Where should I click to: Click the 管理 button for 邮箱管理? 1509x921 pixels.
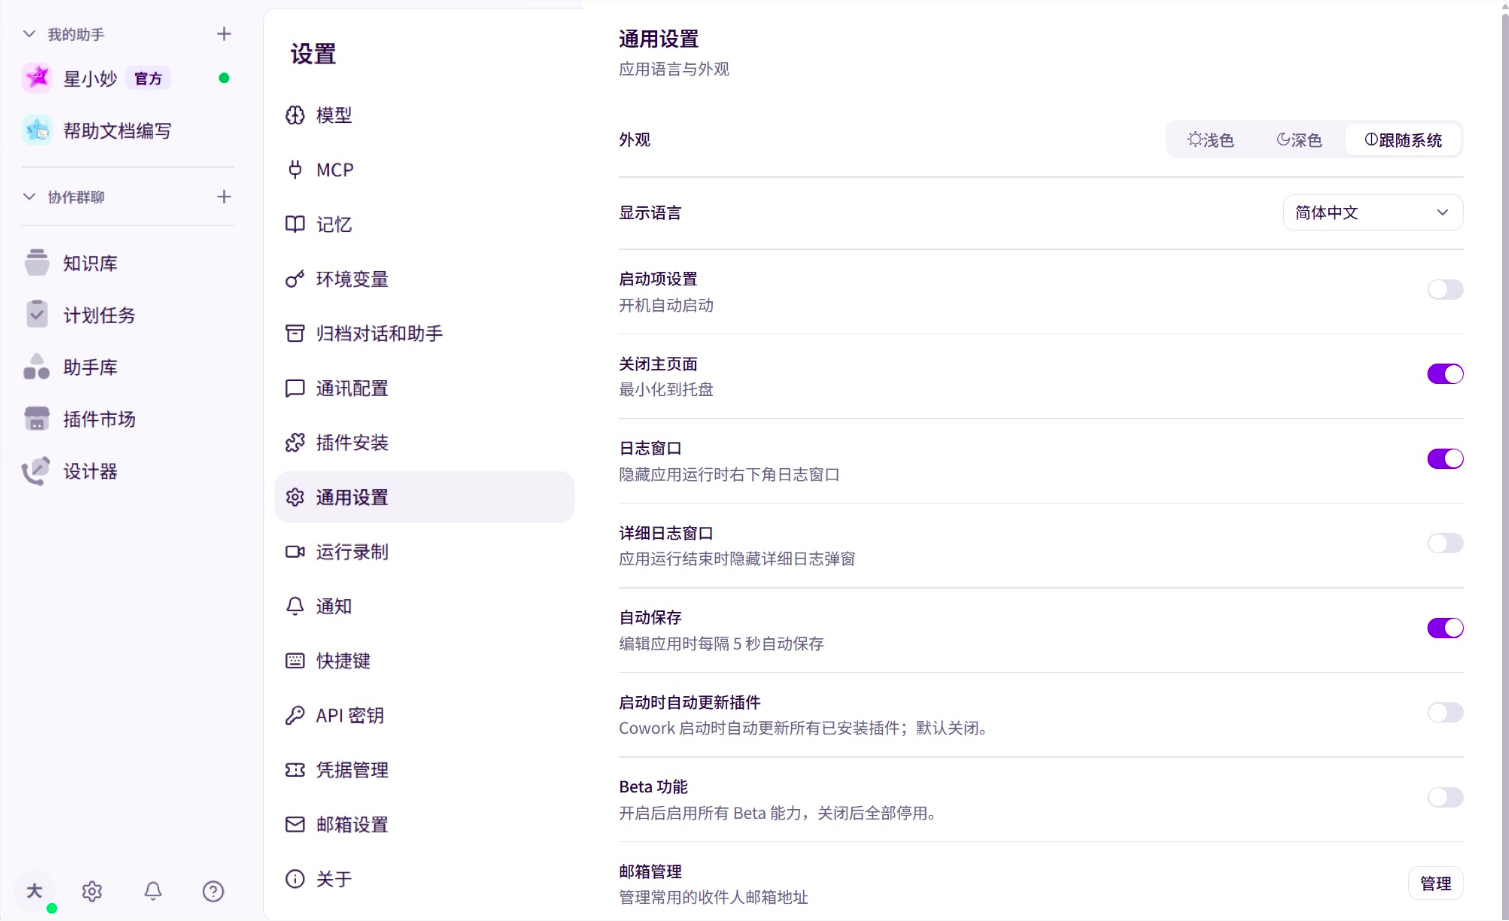click(1436, 884)
